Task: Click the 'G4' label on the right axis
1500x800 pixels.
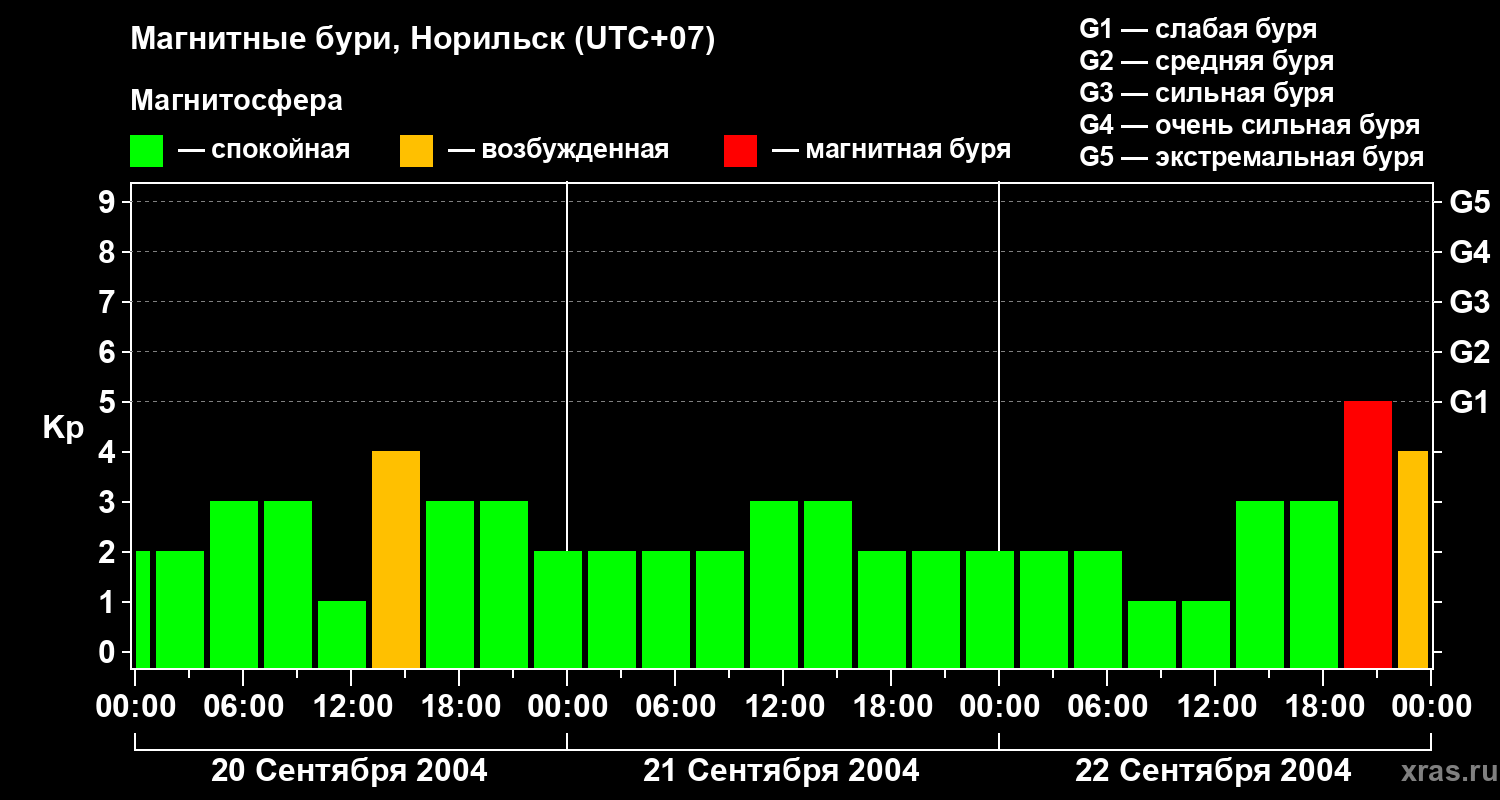Action: [1469, 252]
